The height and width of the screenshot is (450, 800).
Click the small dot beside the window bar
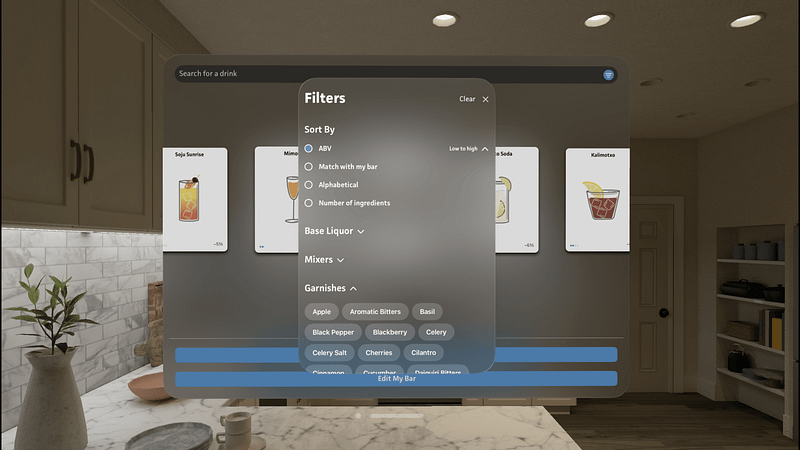point(358,416)
